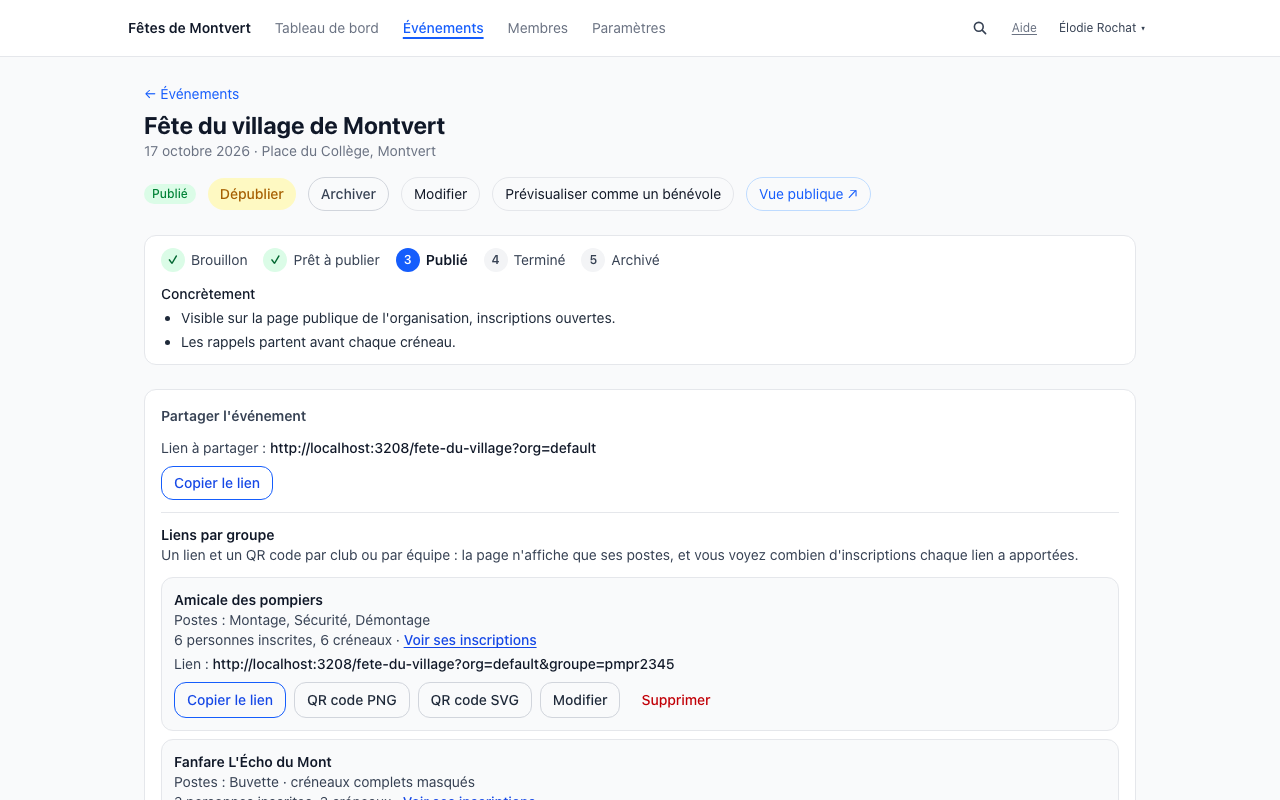Image resolution: width=1280 pixels, height=800 pixels.
Task: Click Modifier in the event header
Action: click(441, 194)
